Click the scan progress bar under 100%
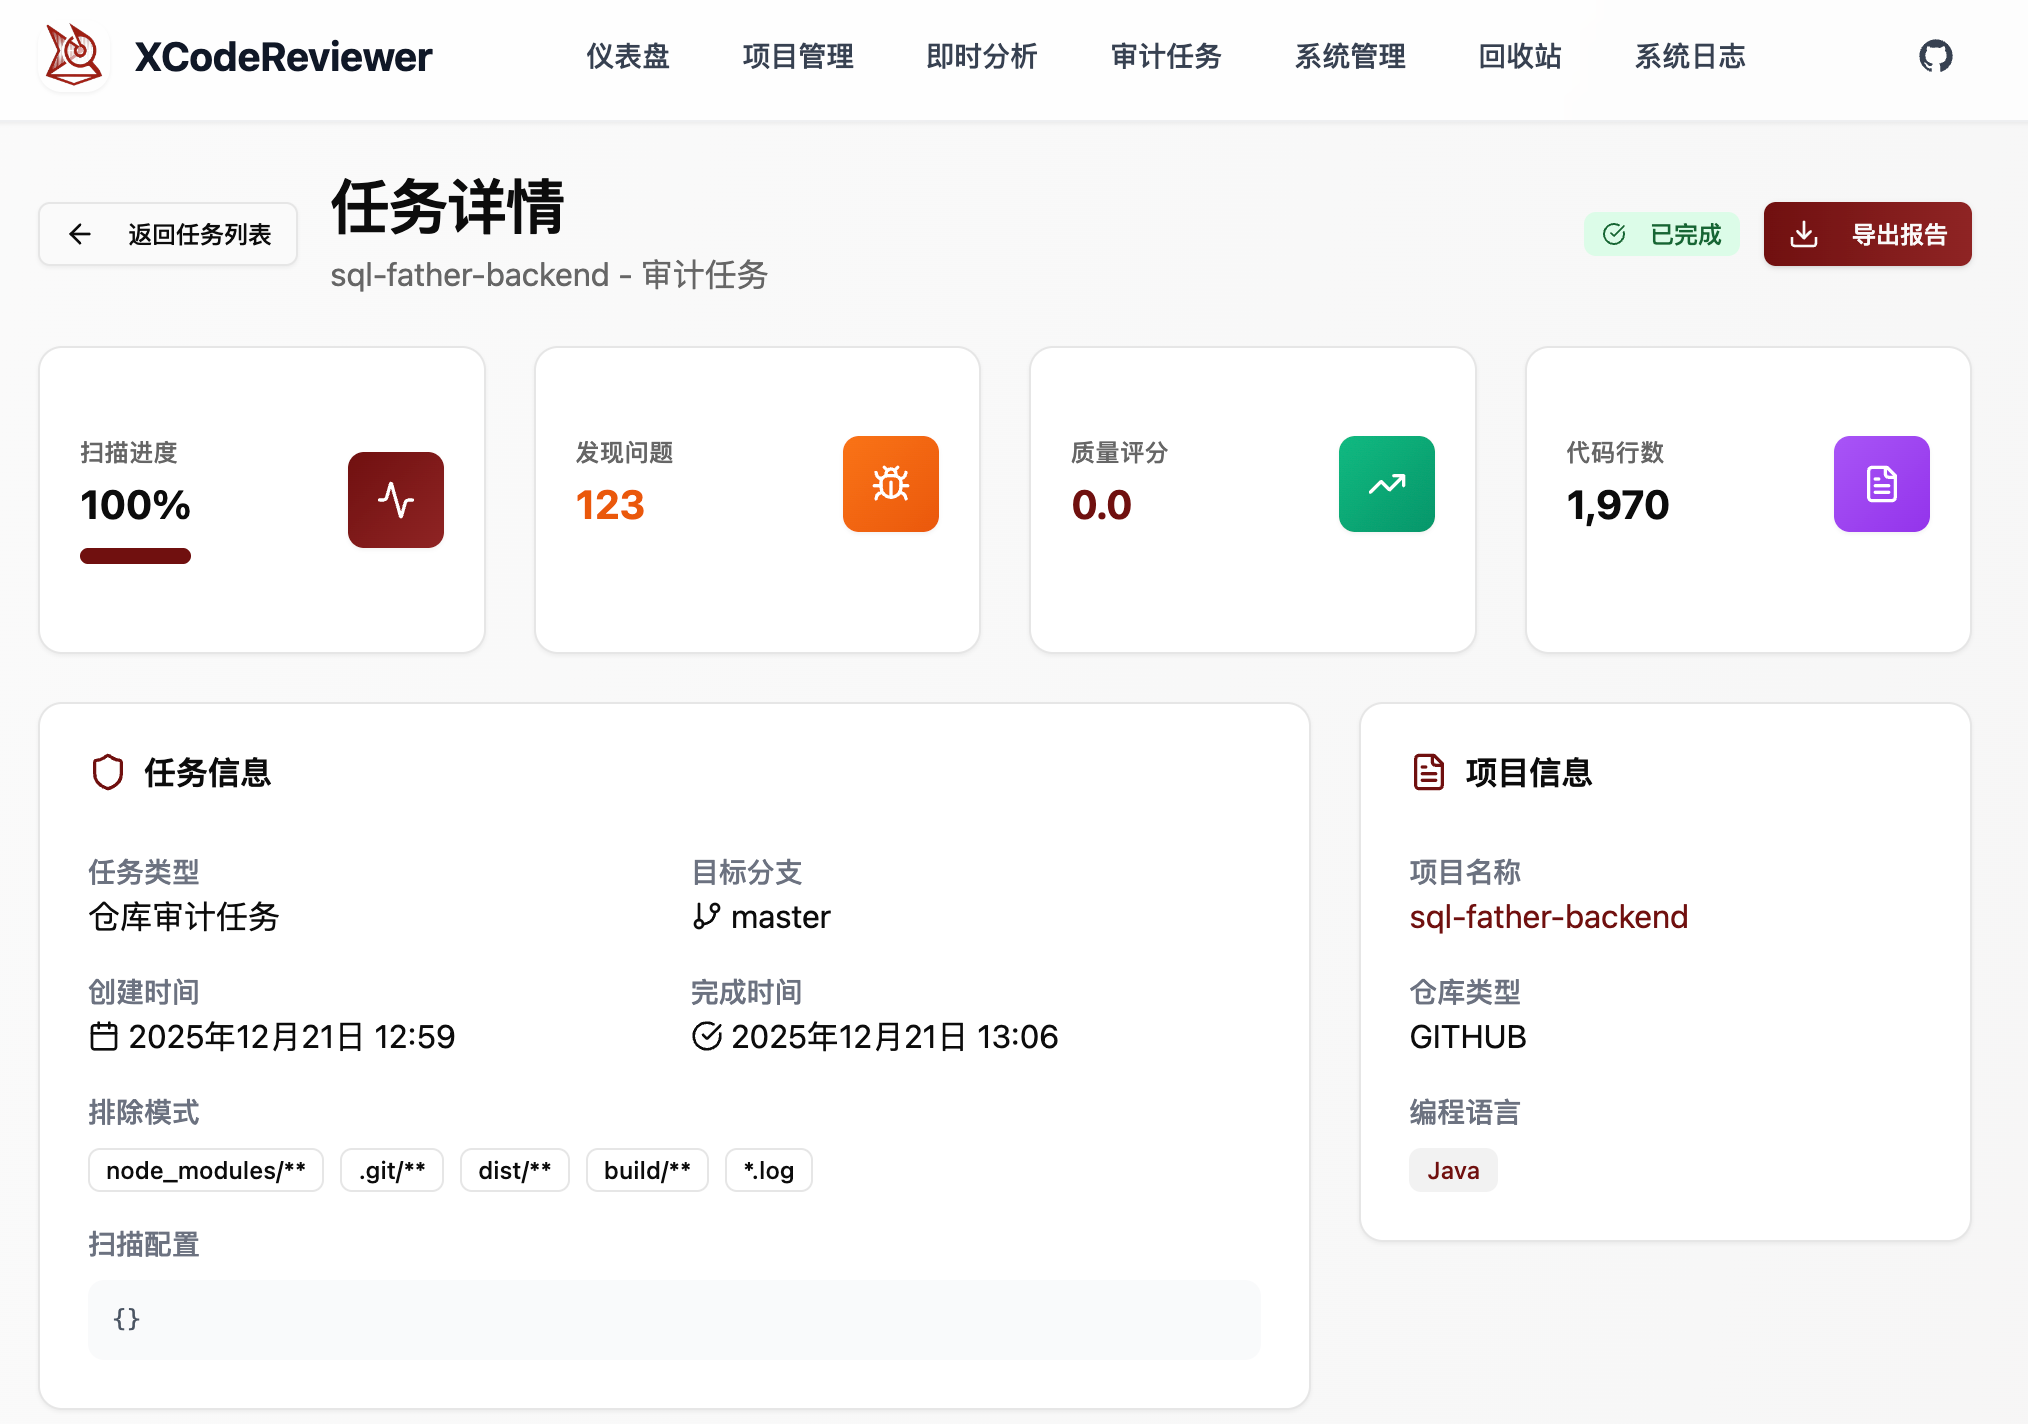2028x1424 pixels. tap(135, 556)
